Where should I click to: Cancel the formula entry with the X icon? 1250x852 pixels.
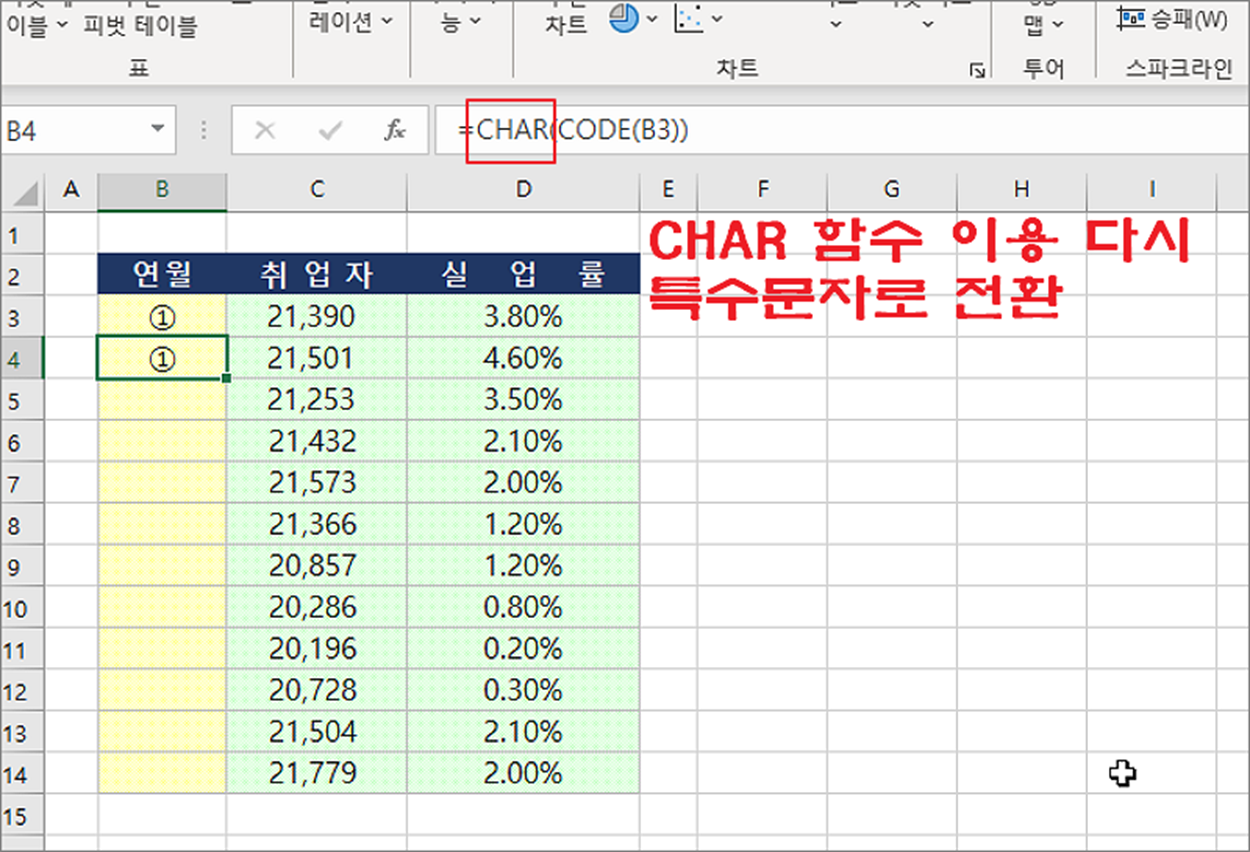click(265, 130)
